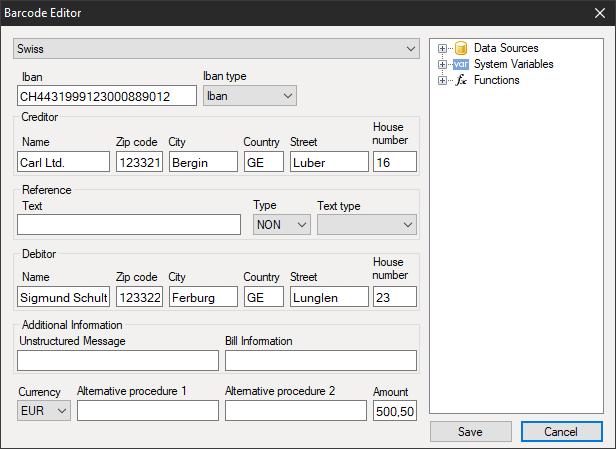
Task: Click the Unstructured Message field
Action: [x=118, y=361]
